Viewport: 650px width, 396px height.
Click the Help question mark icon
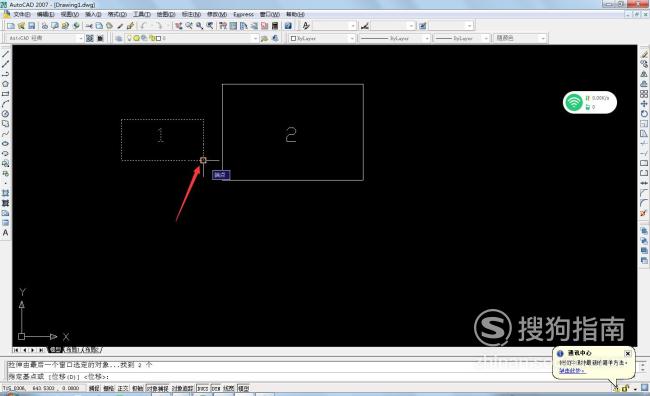coord(288,26)
